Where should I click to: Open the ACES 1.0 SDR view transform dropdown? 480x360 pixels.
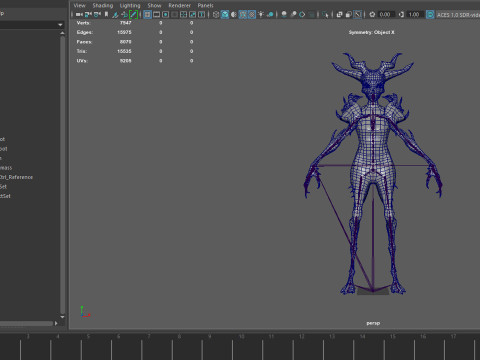coord(458,15)
